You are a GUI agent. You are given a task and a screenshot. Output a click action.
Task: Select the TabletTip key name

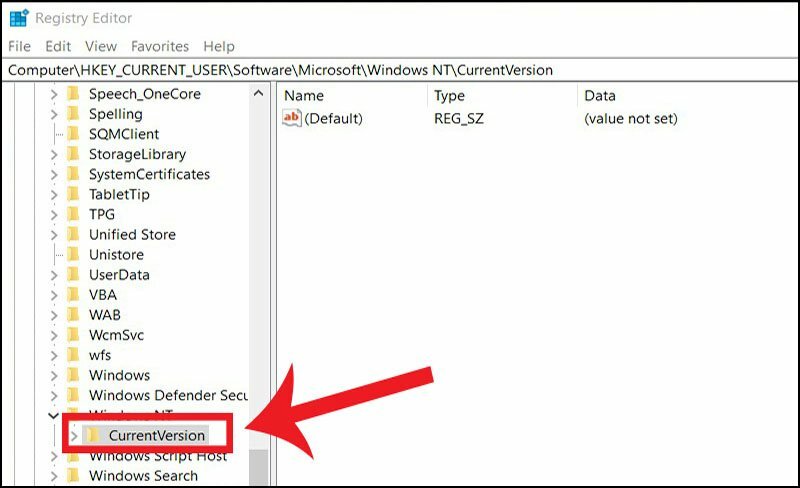(119, 194)
